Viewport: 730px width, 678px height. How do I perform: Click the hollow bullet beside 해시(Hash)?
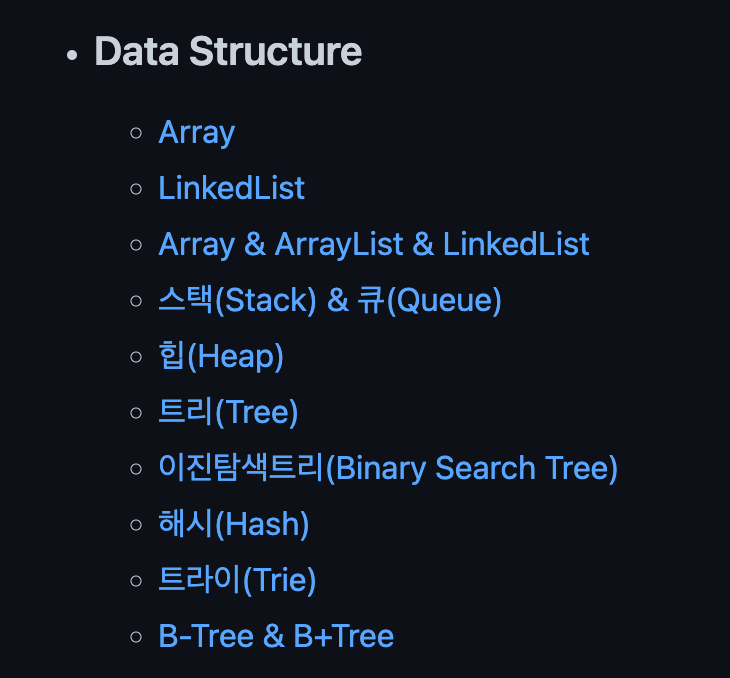136,526
